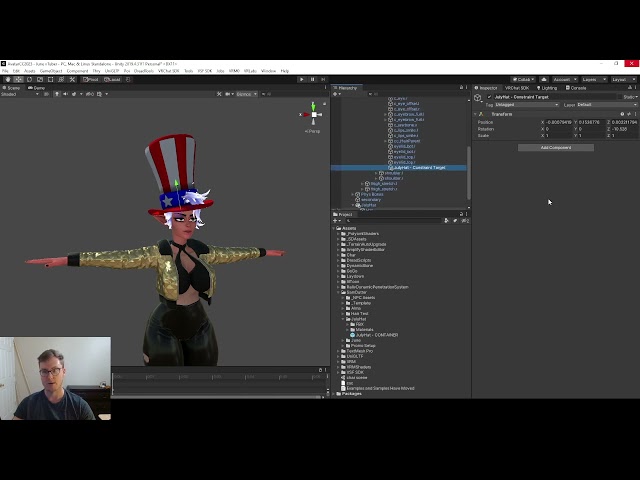Click the Inspector panel lock icon
Viewport: 640px width, 480px height.
click(x=630, y=88)
